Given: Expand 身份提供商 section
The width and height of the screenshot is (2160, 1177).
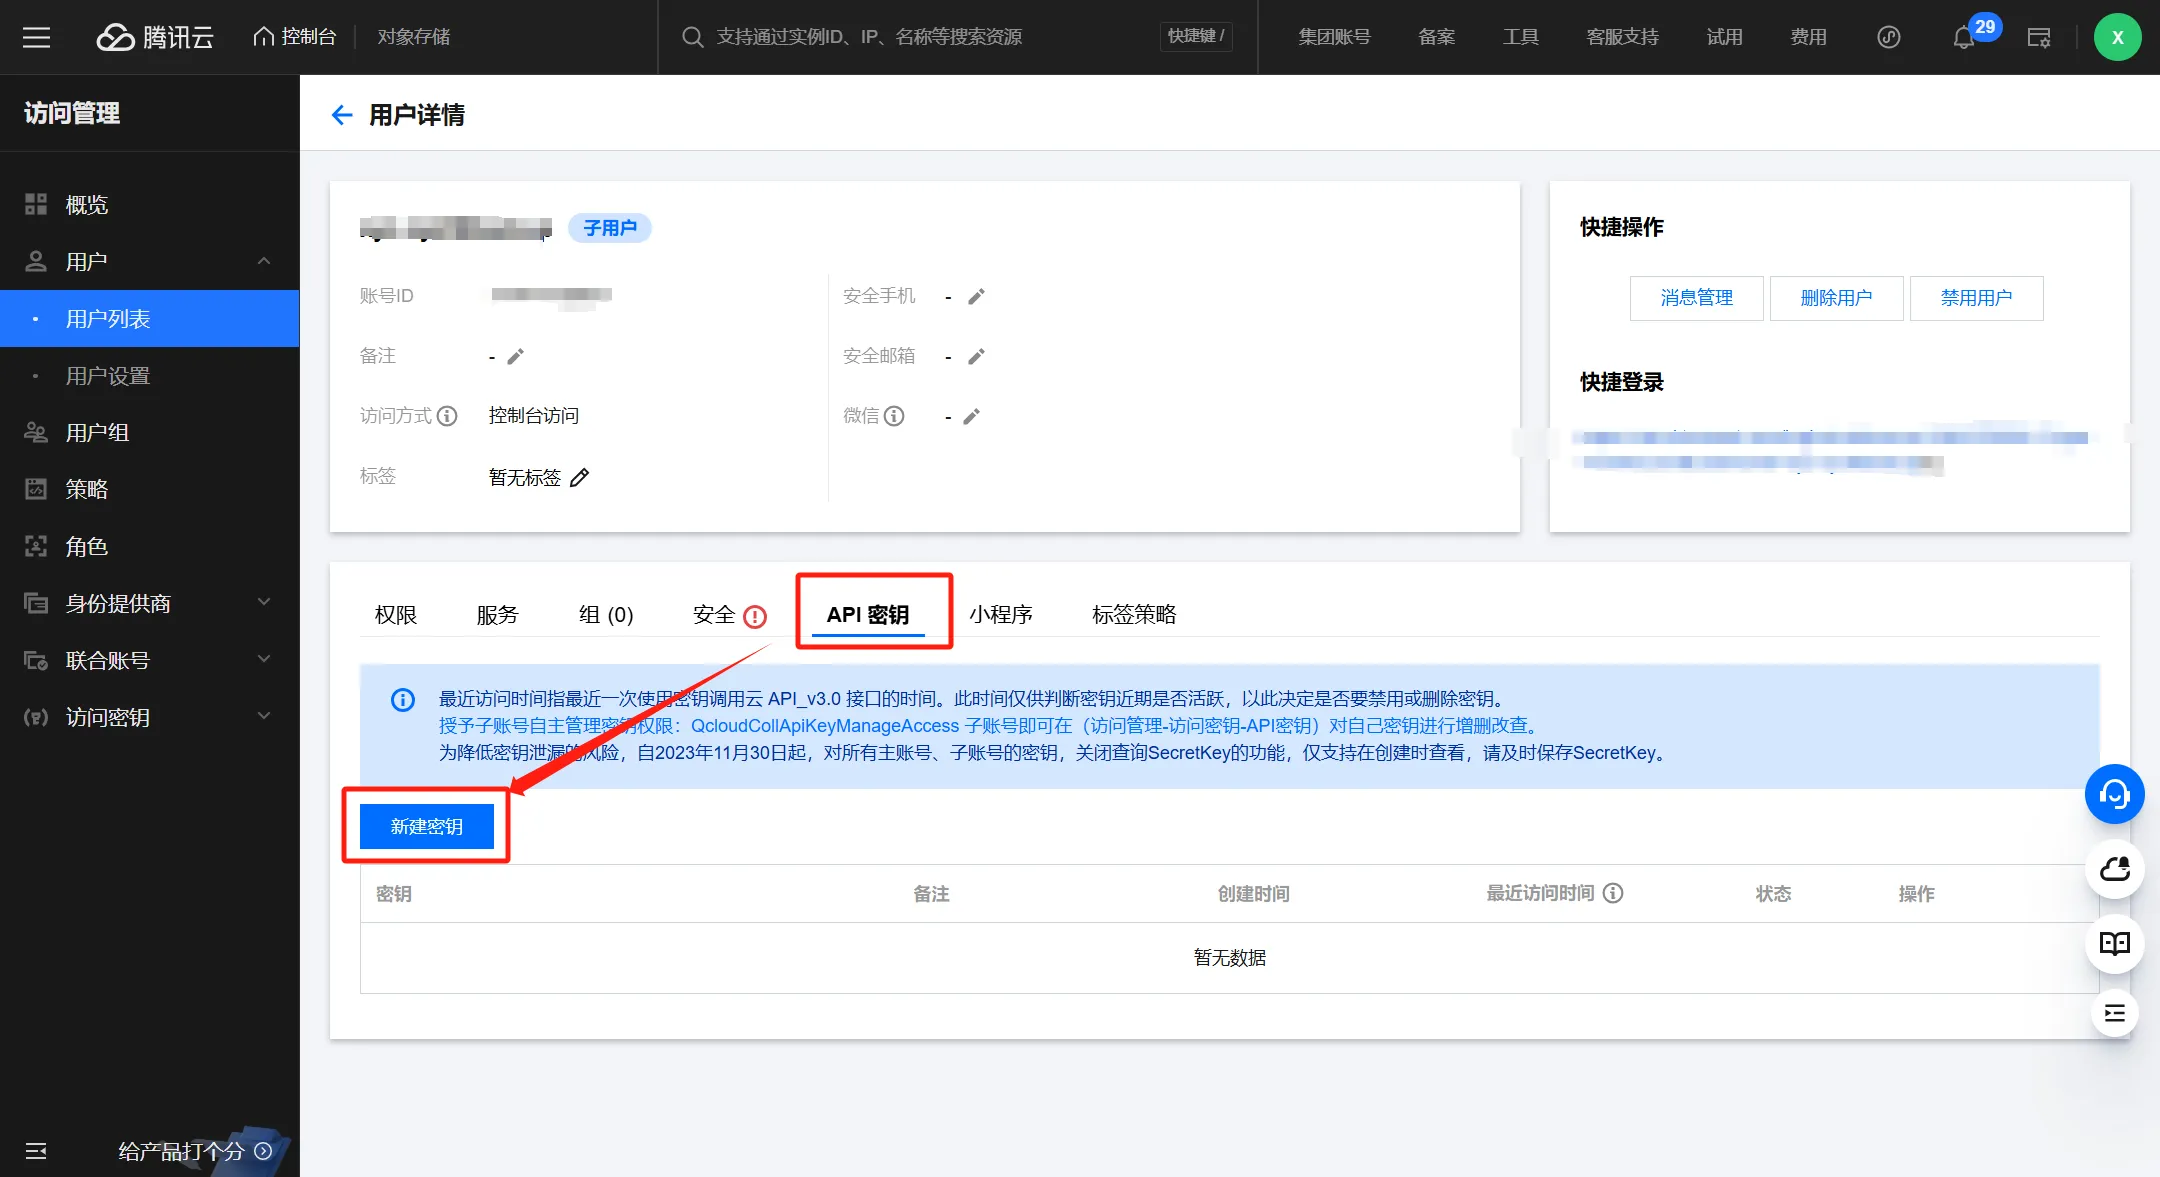Looking at the screenshot, I should point(150,604).
